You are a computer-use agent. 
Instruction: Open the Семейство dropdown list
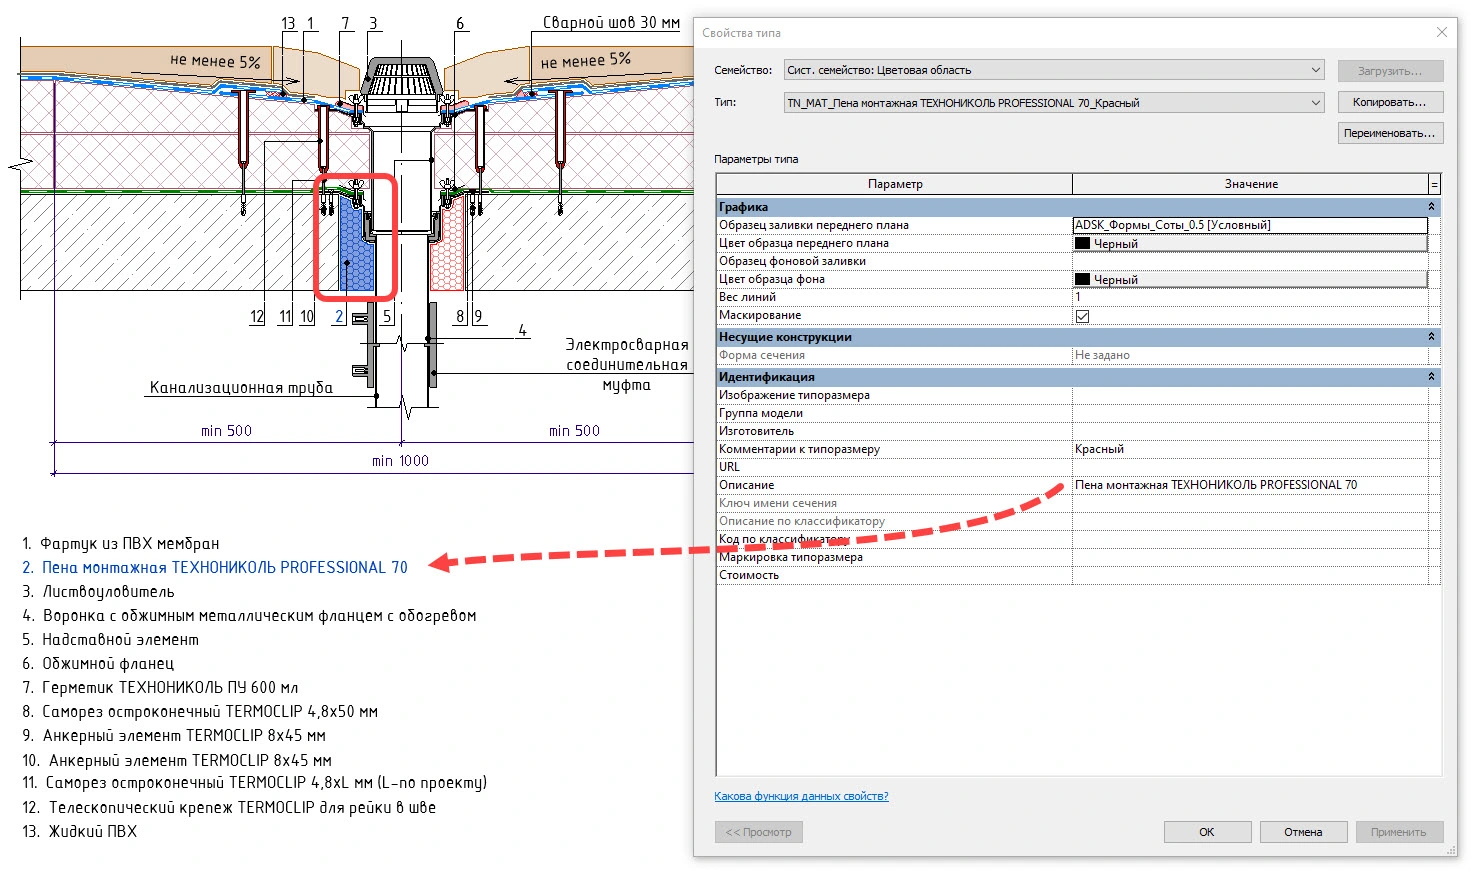tap(1315, 70)
